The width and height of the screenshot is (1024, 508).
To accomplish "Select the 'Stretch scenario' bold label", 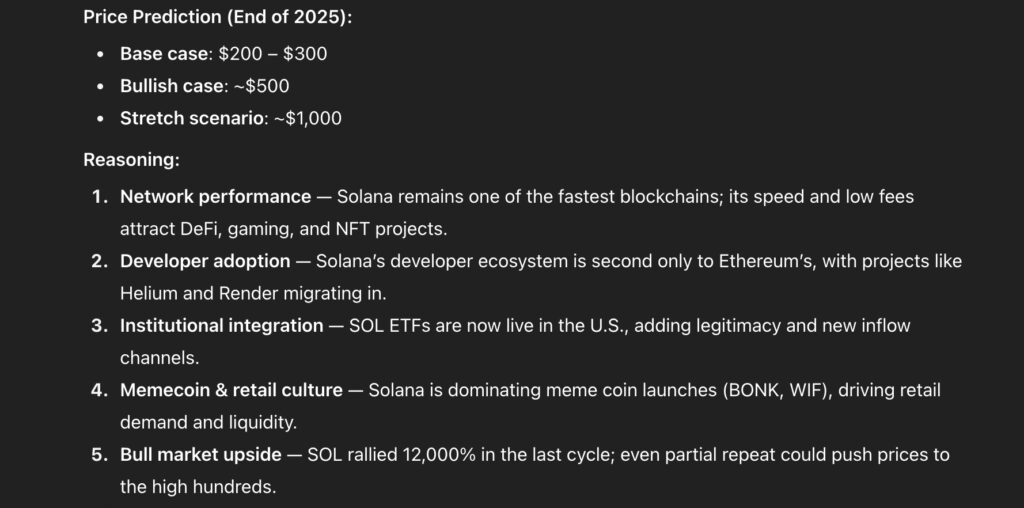I will (194, 118).
